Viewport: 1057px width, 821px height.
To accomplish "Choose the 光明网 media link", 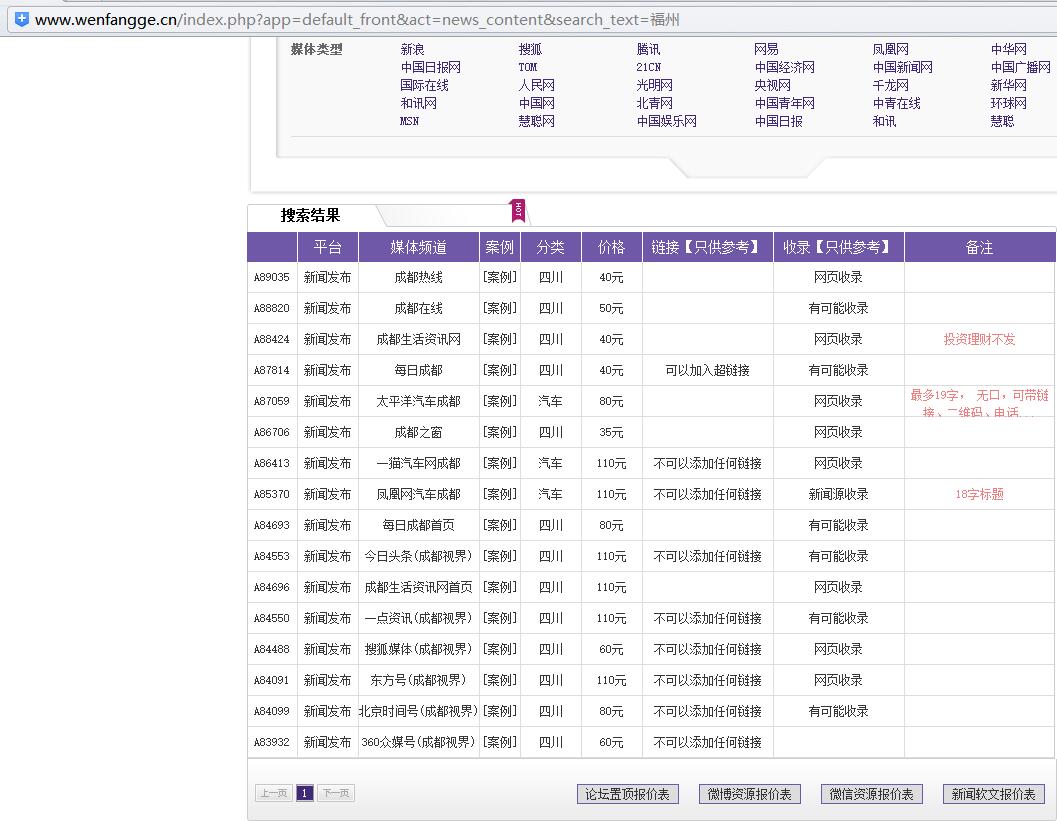I will 655,86.
